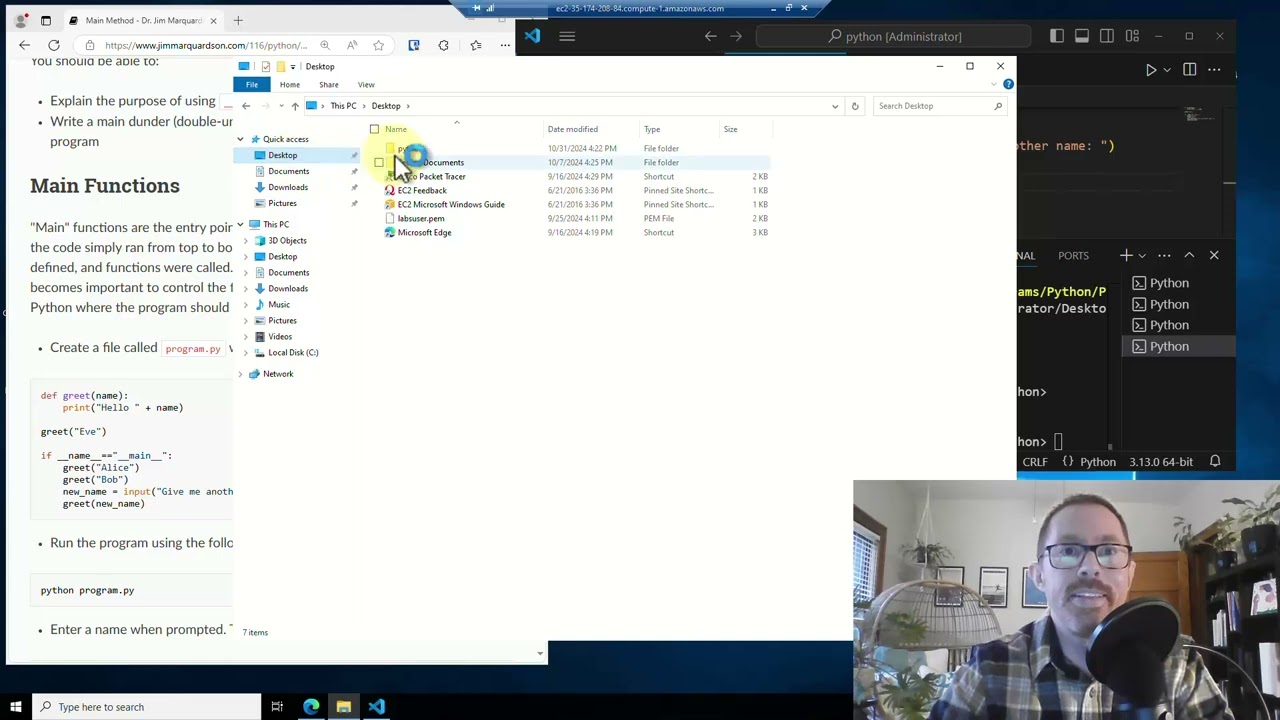The height and width of the screenshot is (720, 1280).
Task: Go up one folder in Explorer
Action: coord(295,106)
